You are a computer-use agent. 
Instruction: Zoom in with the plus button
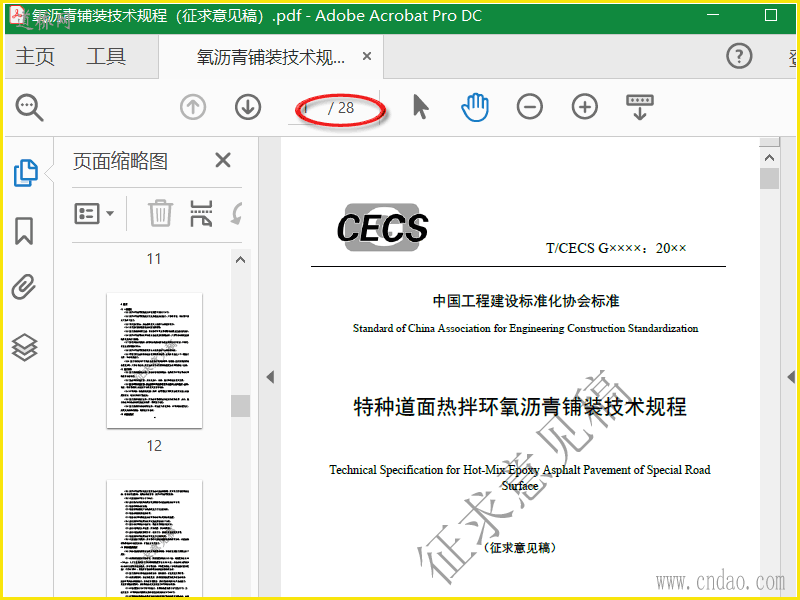click(585, 107)
